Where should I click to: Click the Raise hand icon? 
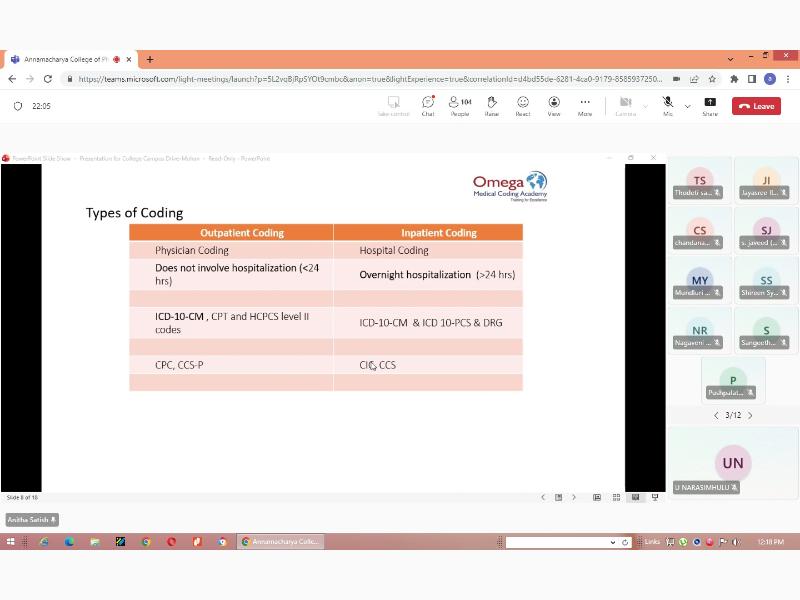(x=492, y=105)
